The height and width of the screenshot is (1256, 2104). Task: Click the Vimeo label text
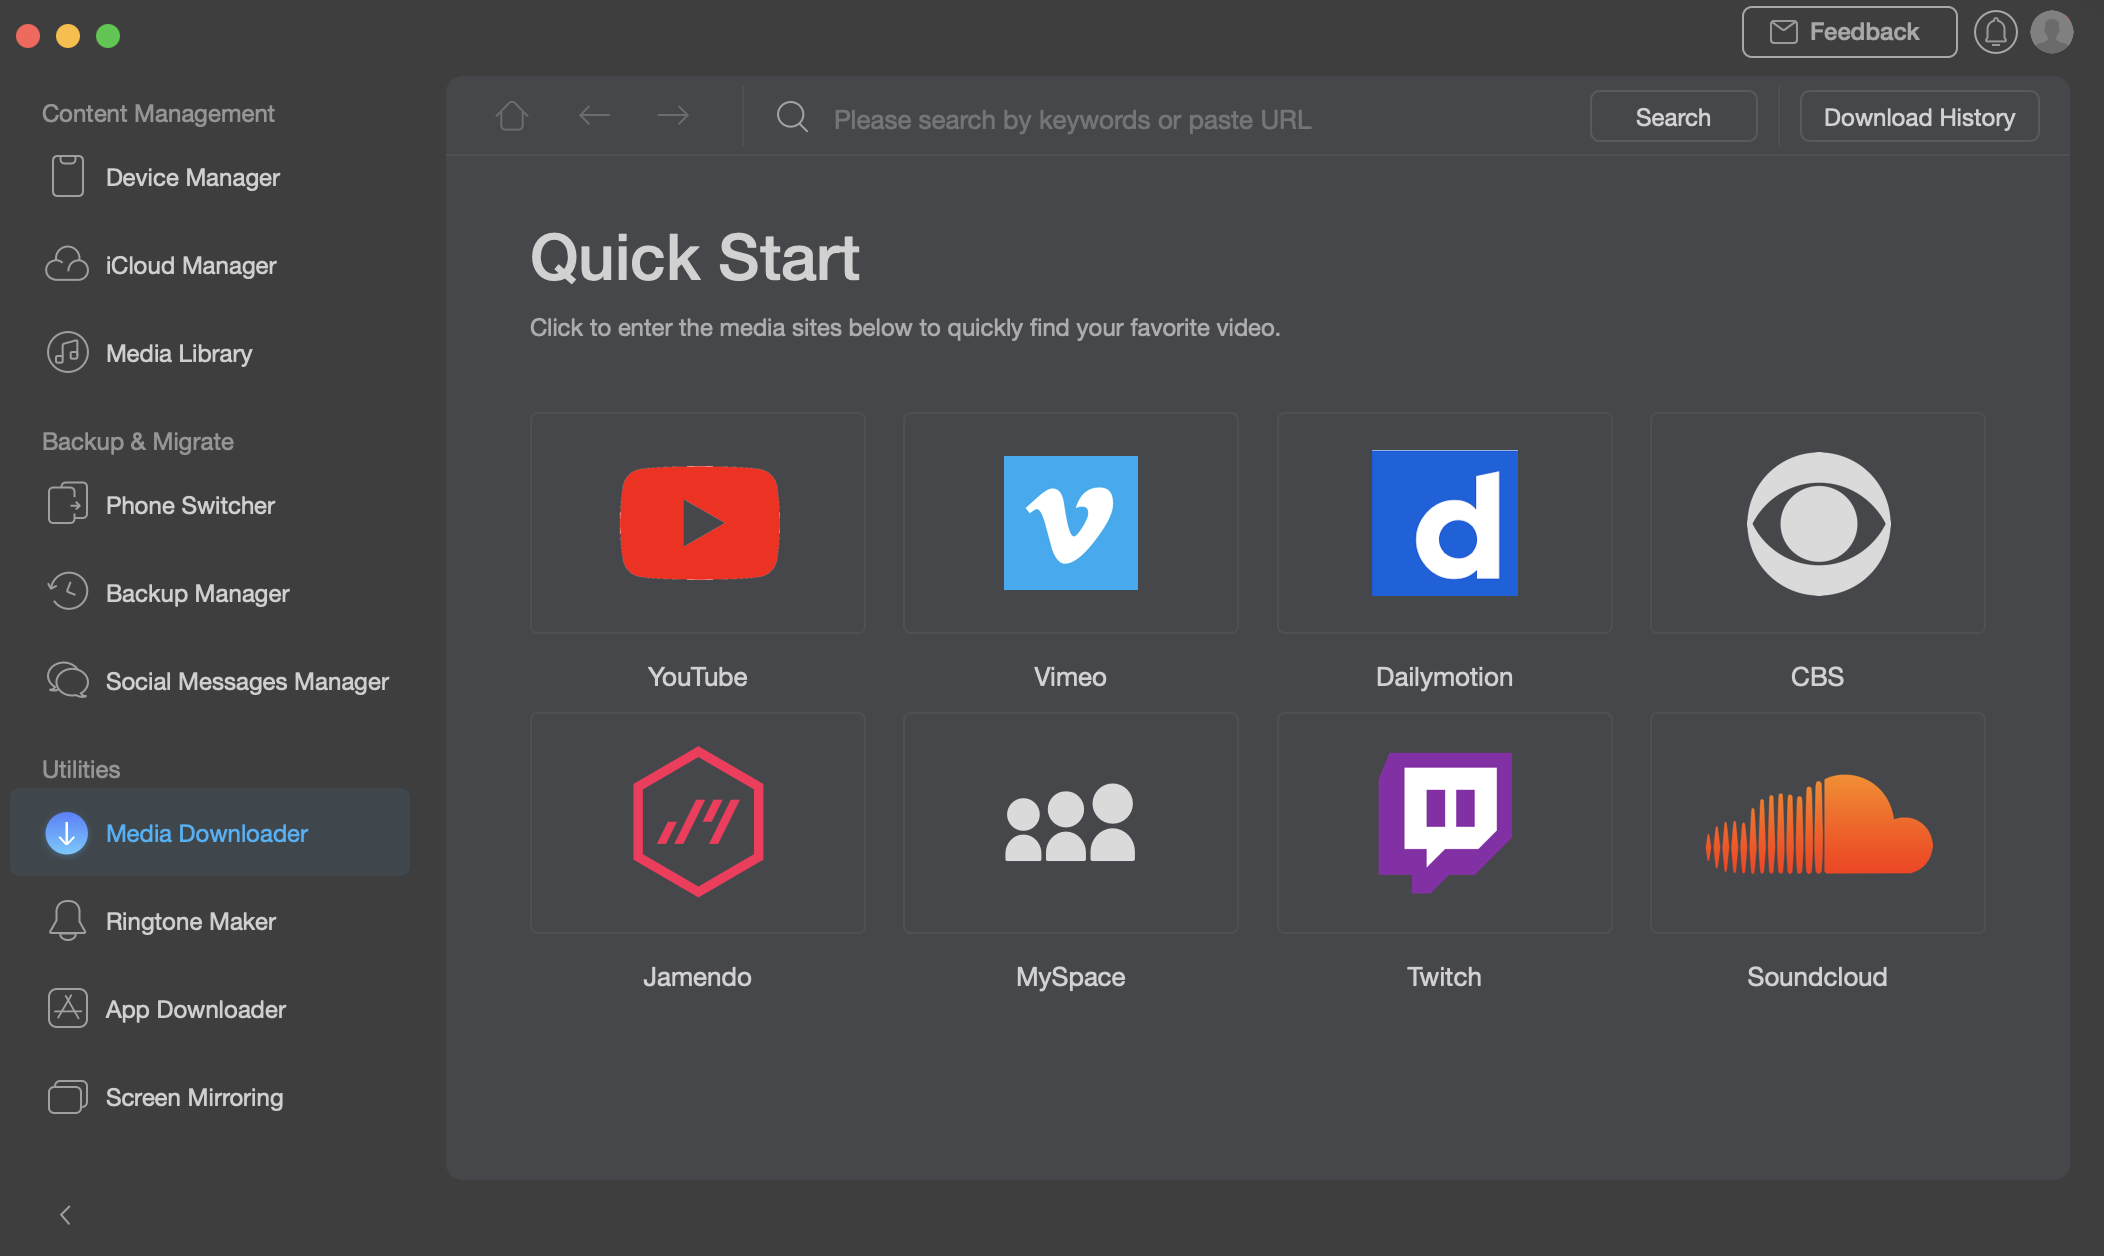(1070, 677)
